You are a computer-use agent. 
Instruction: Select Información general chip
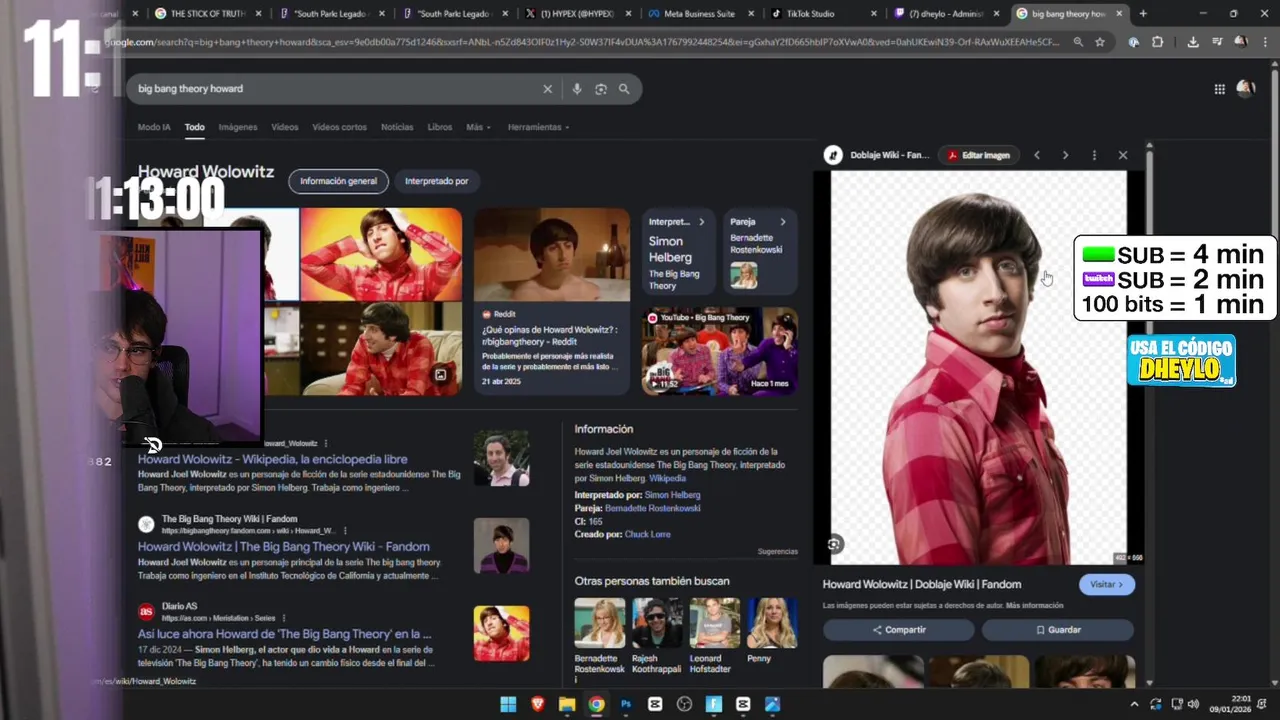[338, 181]
